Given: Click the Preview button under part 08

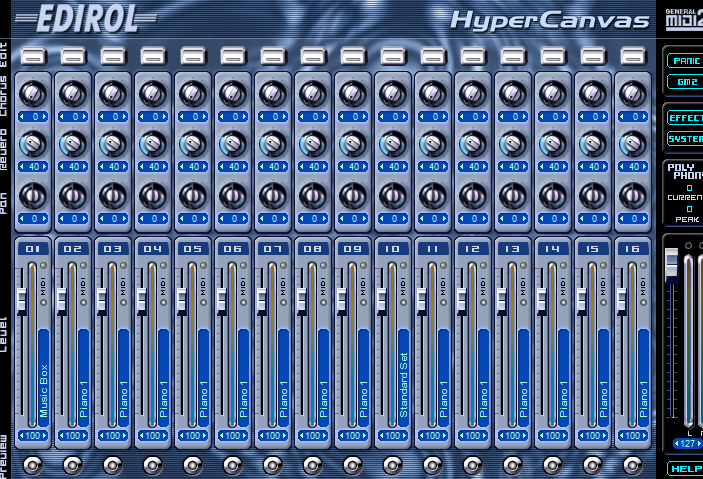Looking at the screenshot, I should (312, 465).
